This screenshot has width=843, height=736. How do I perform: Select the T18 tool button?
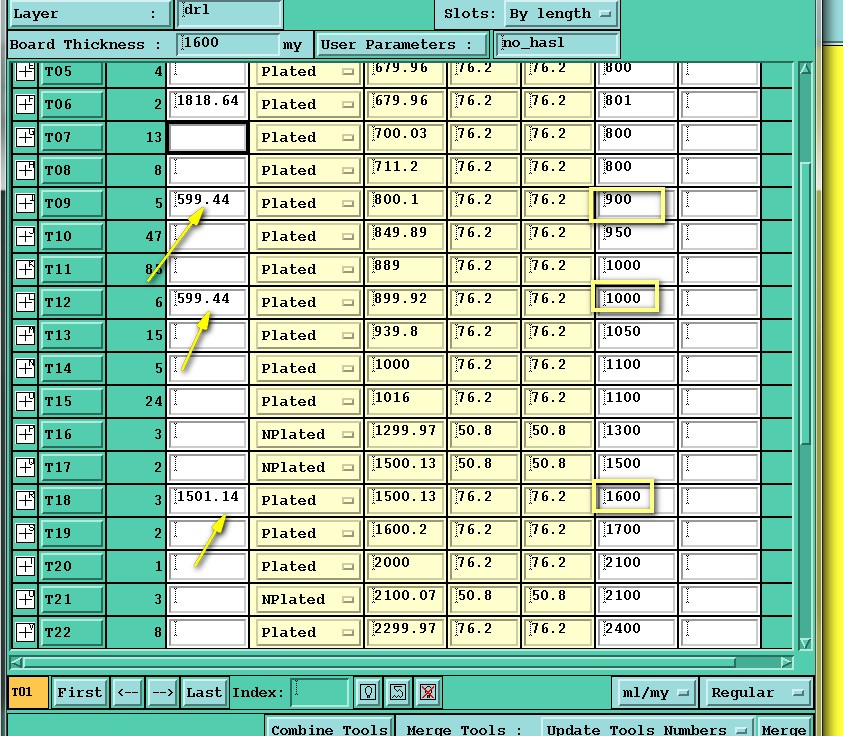[x=72, y=500]
